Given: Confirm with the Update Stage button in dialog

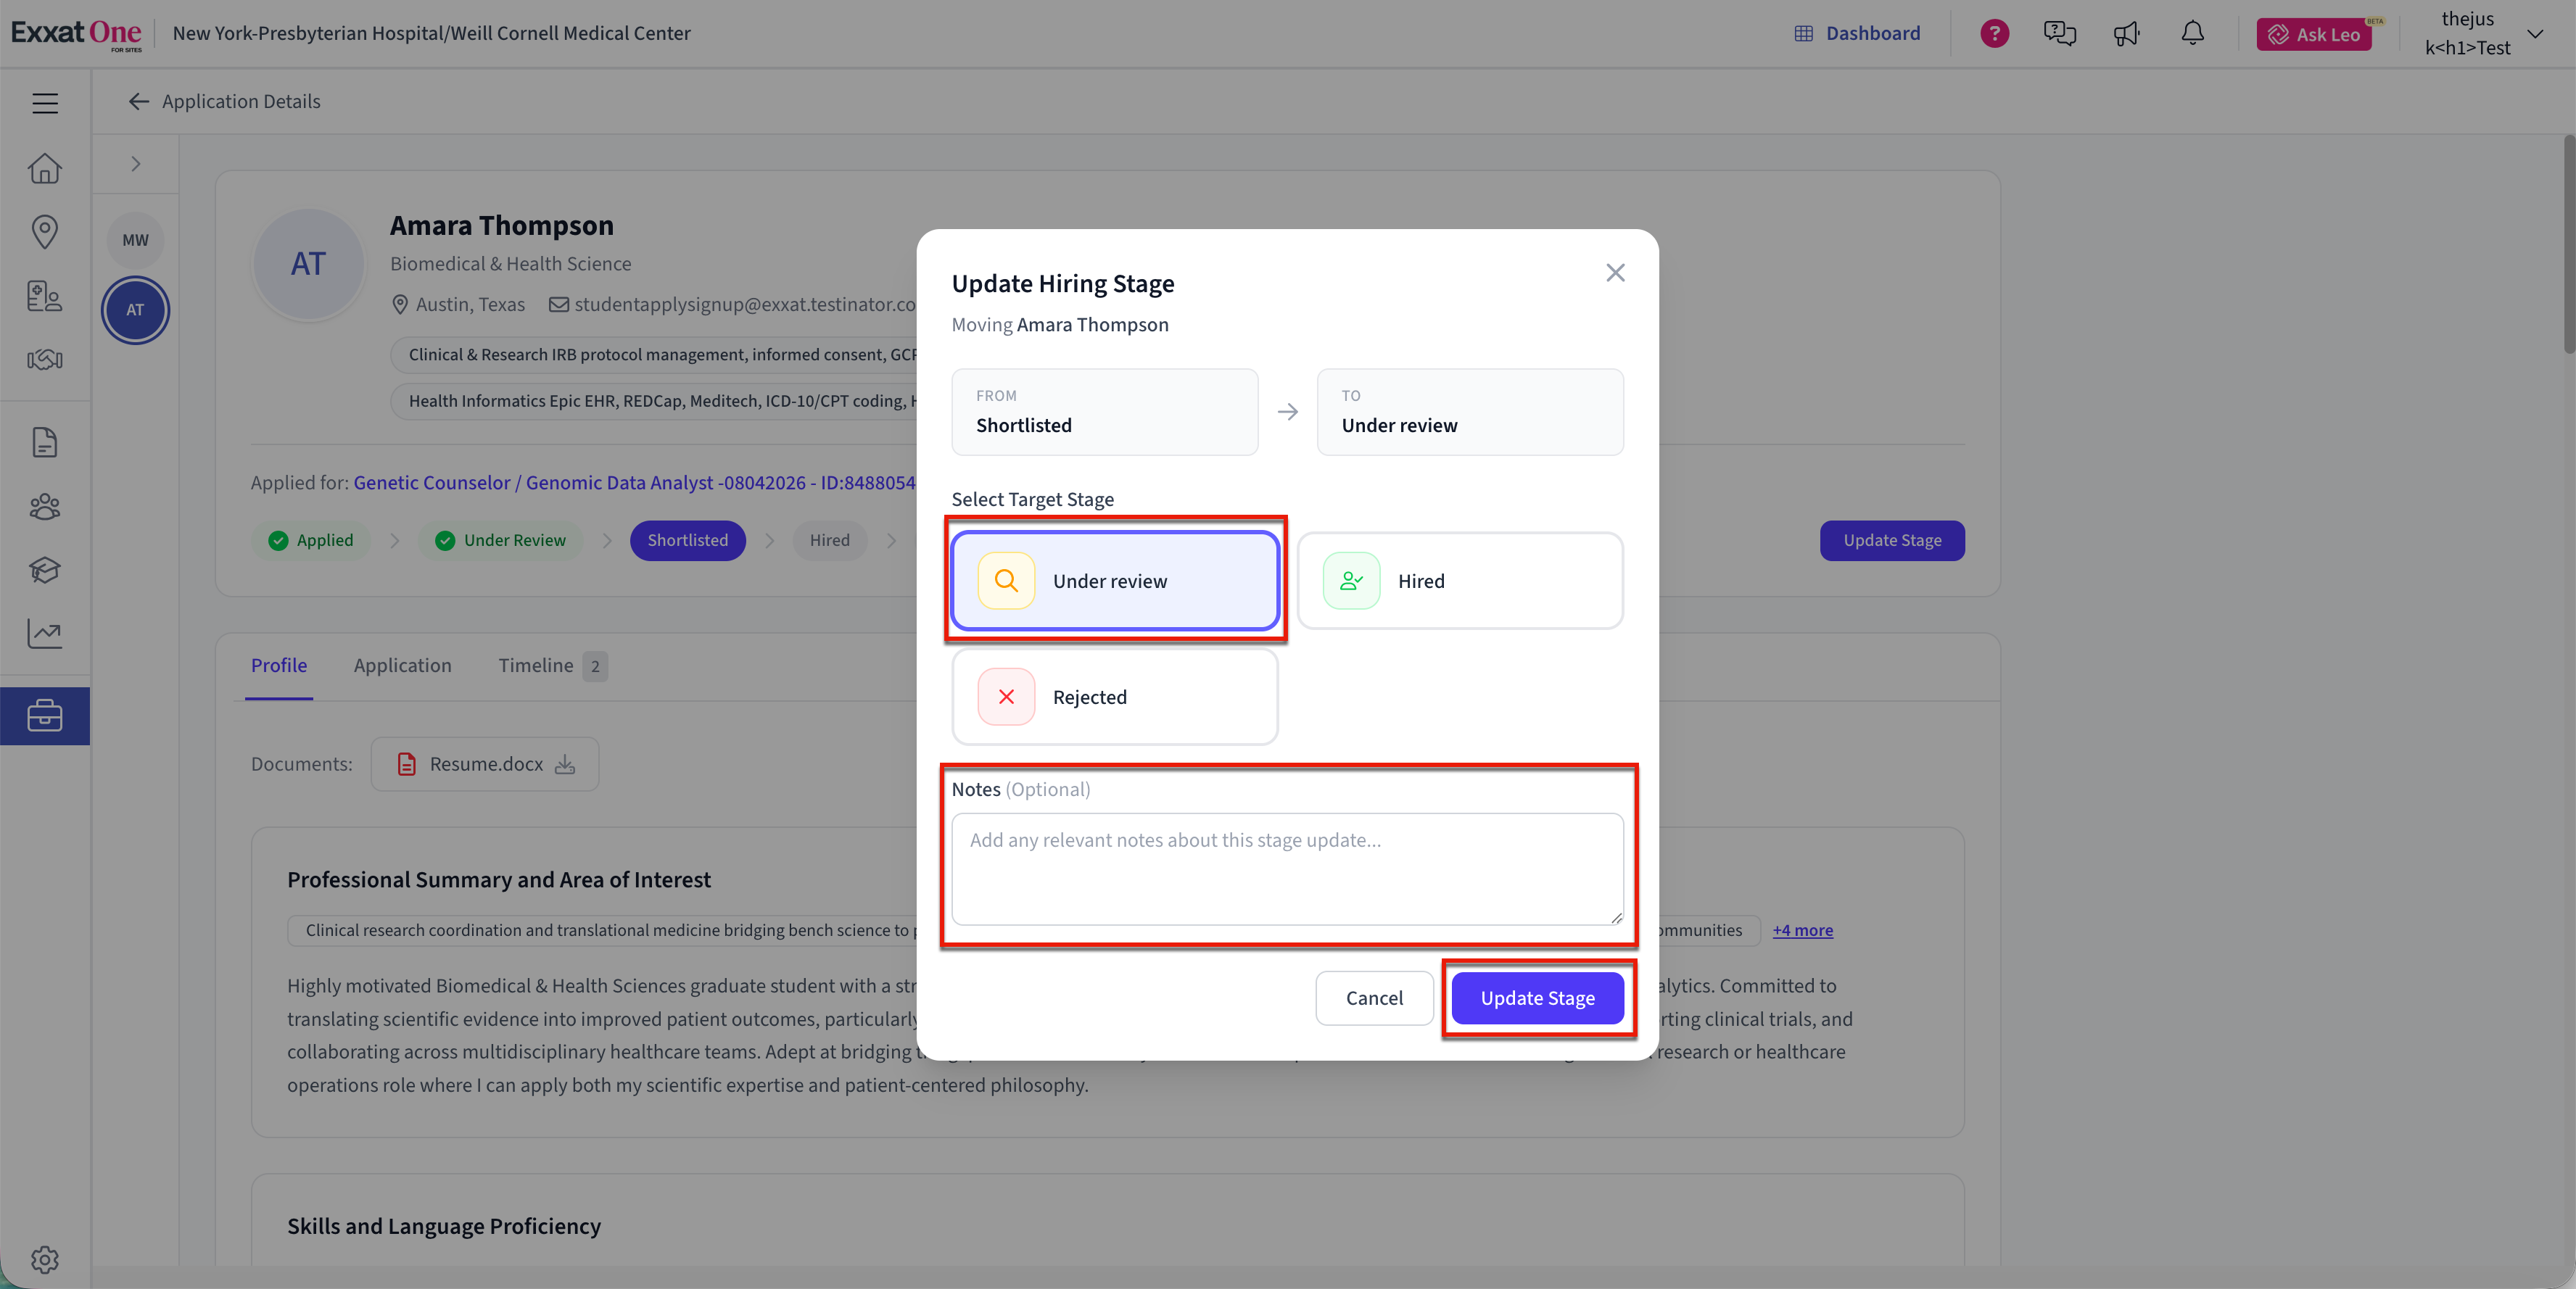Looking at the screenshot, I should click(x=1537, y=998).
